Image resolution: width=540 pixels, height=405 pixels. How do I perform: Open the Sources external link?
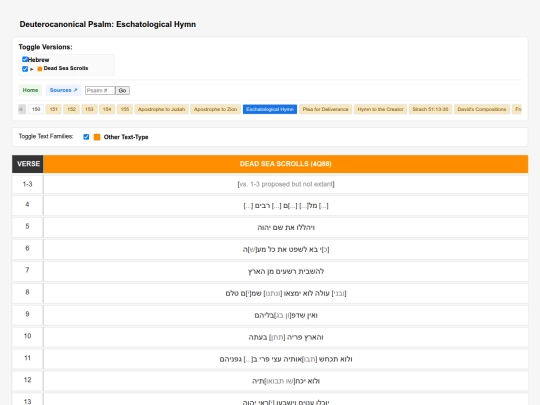[63, 90]
